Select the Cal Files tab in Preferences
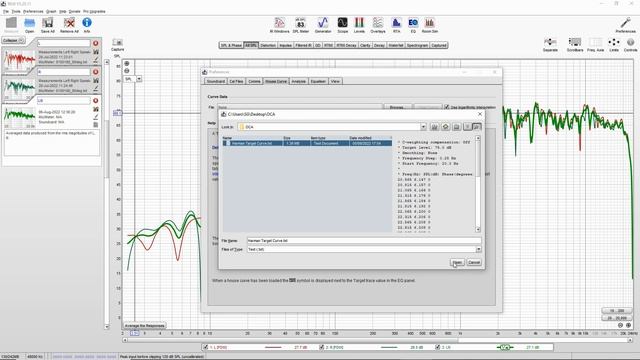 click(x=236, y=81)
